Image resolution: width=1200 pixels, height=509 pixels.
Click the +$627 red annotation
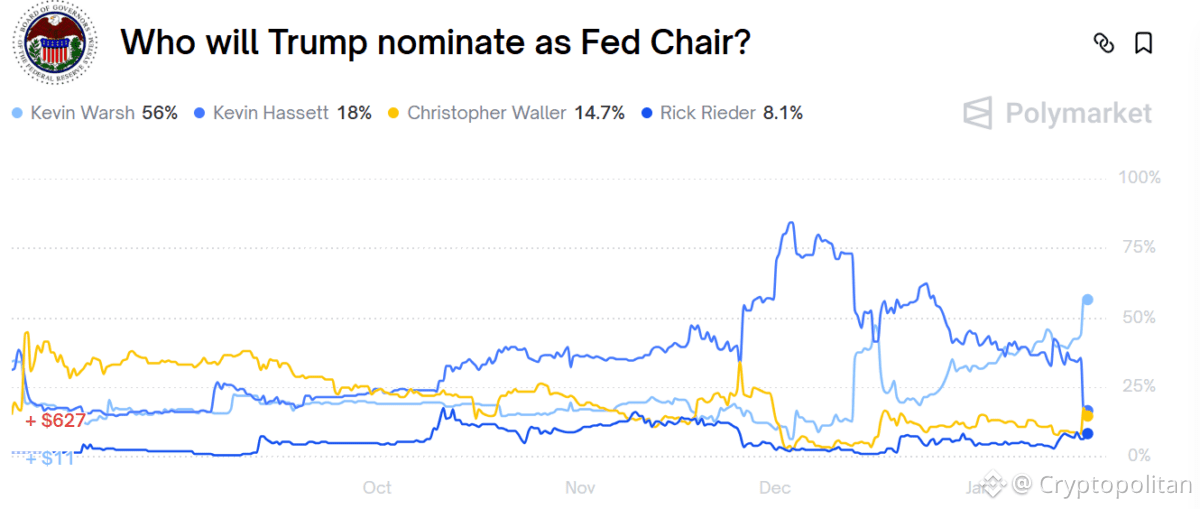coord(56,421)
